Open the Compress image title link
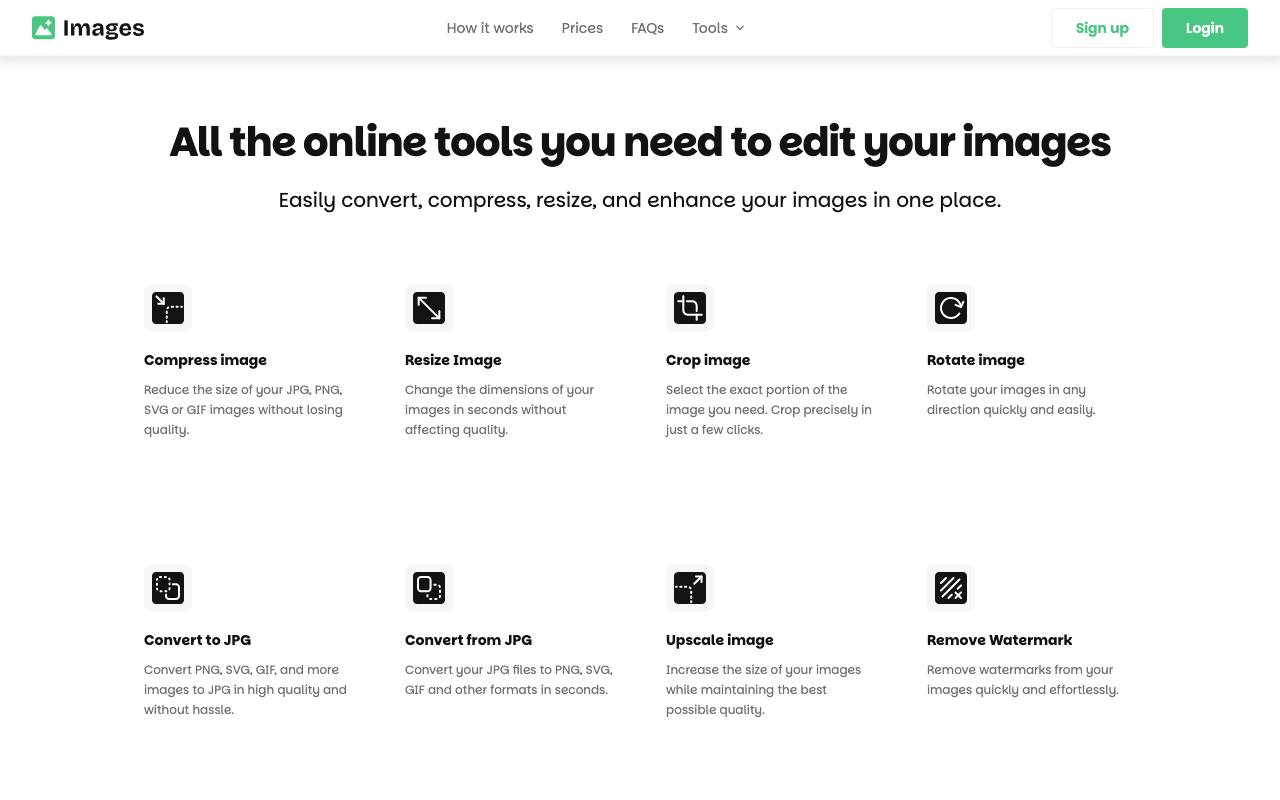This screenshot has width=1280, height=800. (x=205, y=360)
